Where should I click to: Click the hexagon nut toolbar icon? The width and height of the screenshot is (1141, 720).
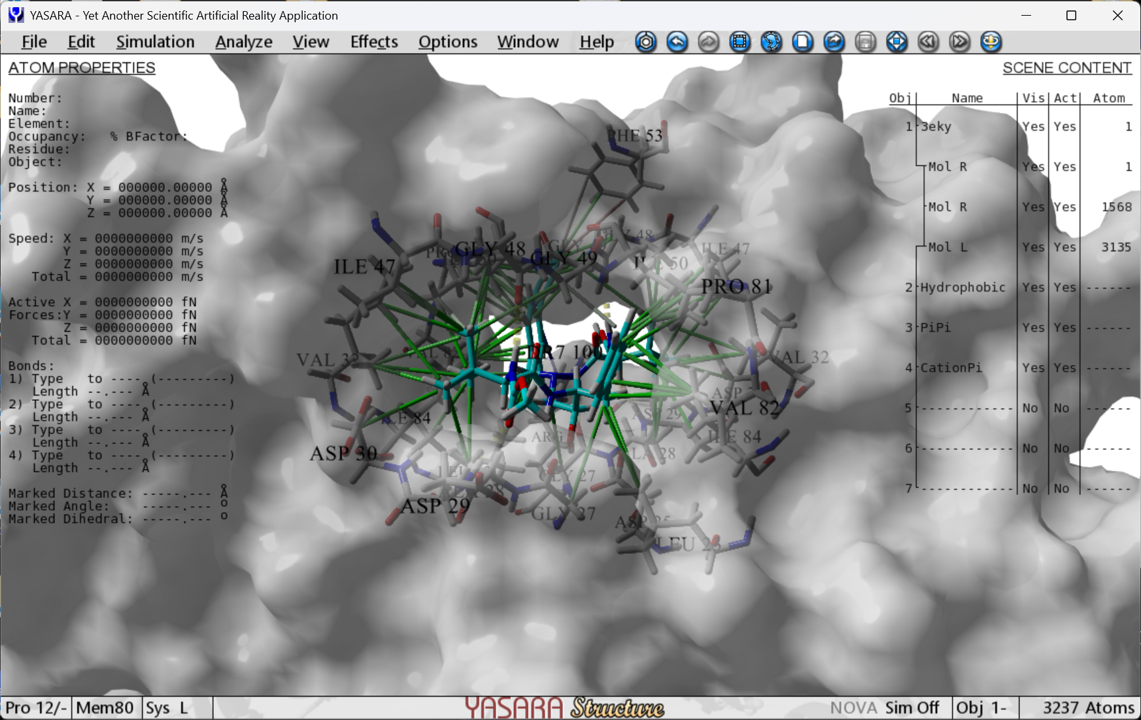[x=645, y=41]
